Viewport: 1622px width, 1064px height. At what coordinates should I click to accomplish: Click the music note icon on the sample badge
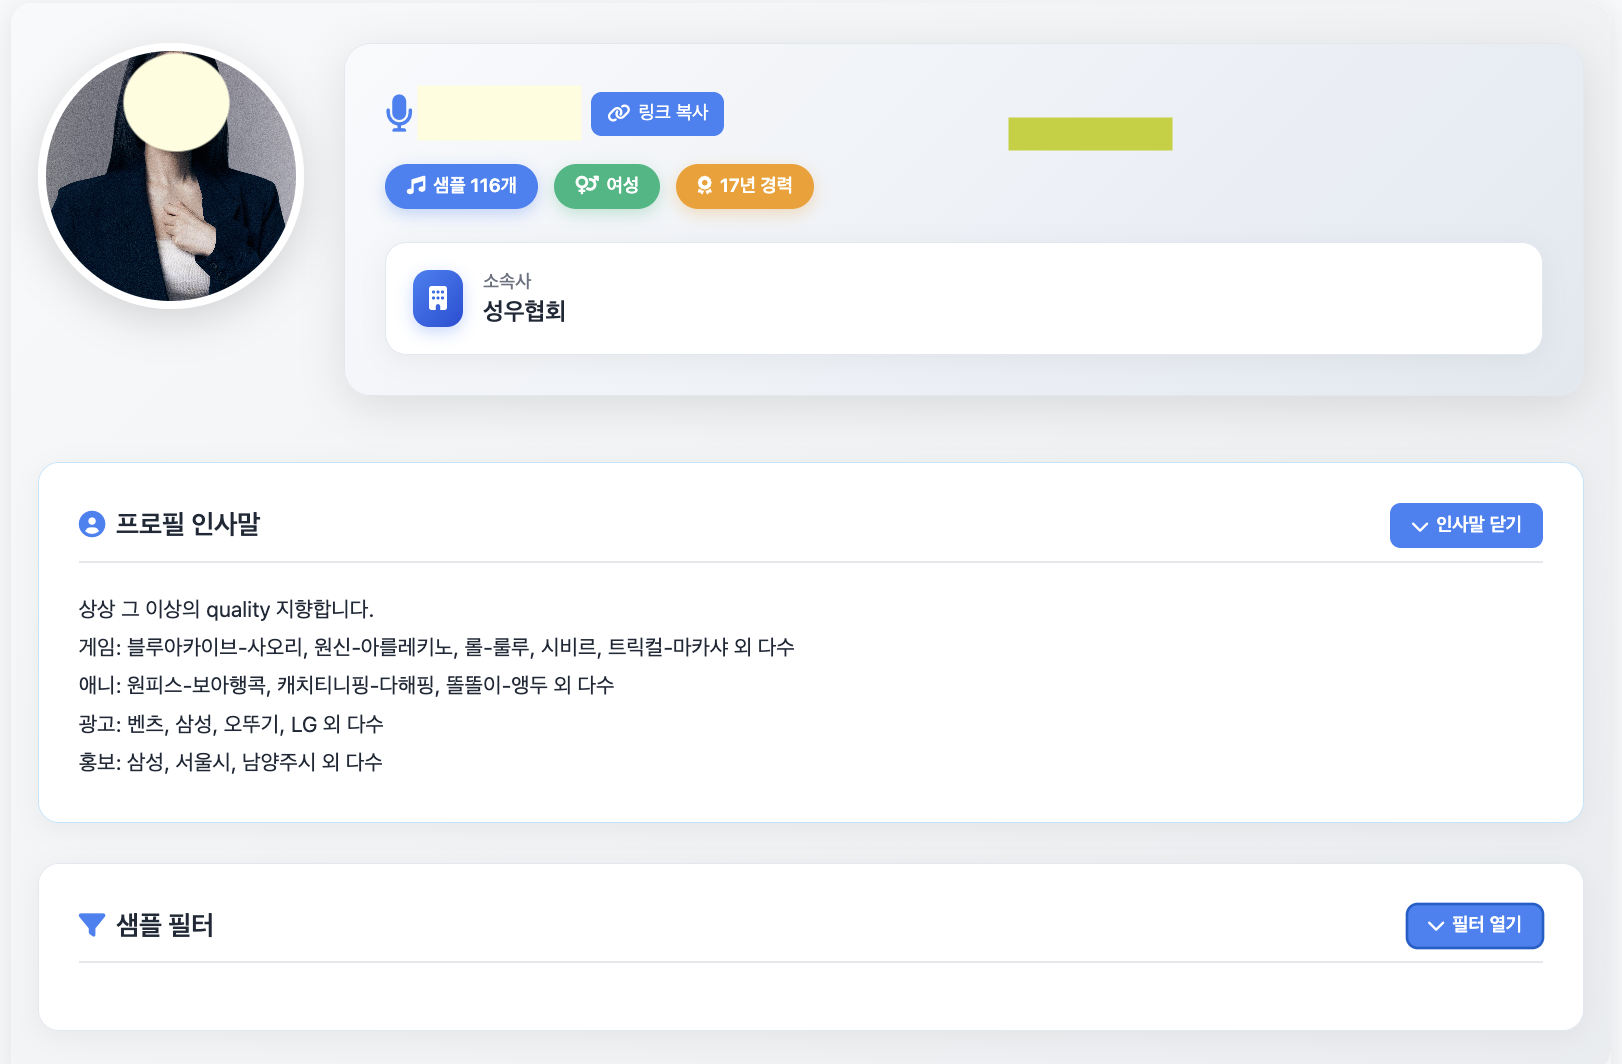[416, 186]
